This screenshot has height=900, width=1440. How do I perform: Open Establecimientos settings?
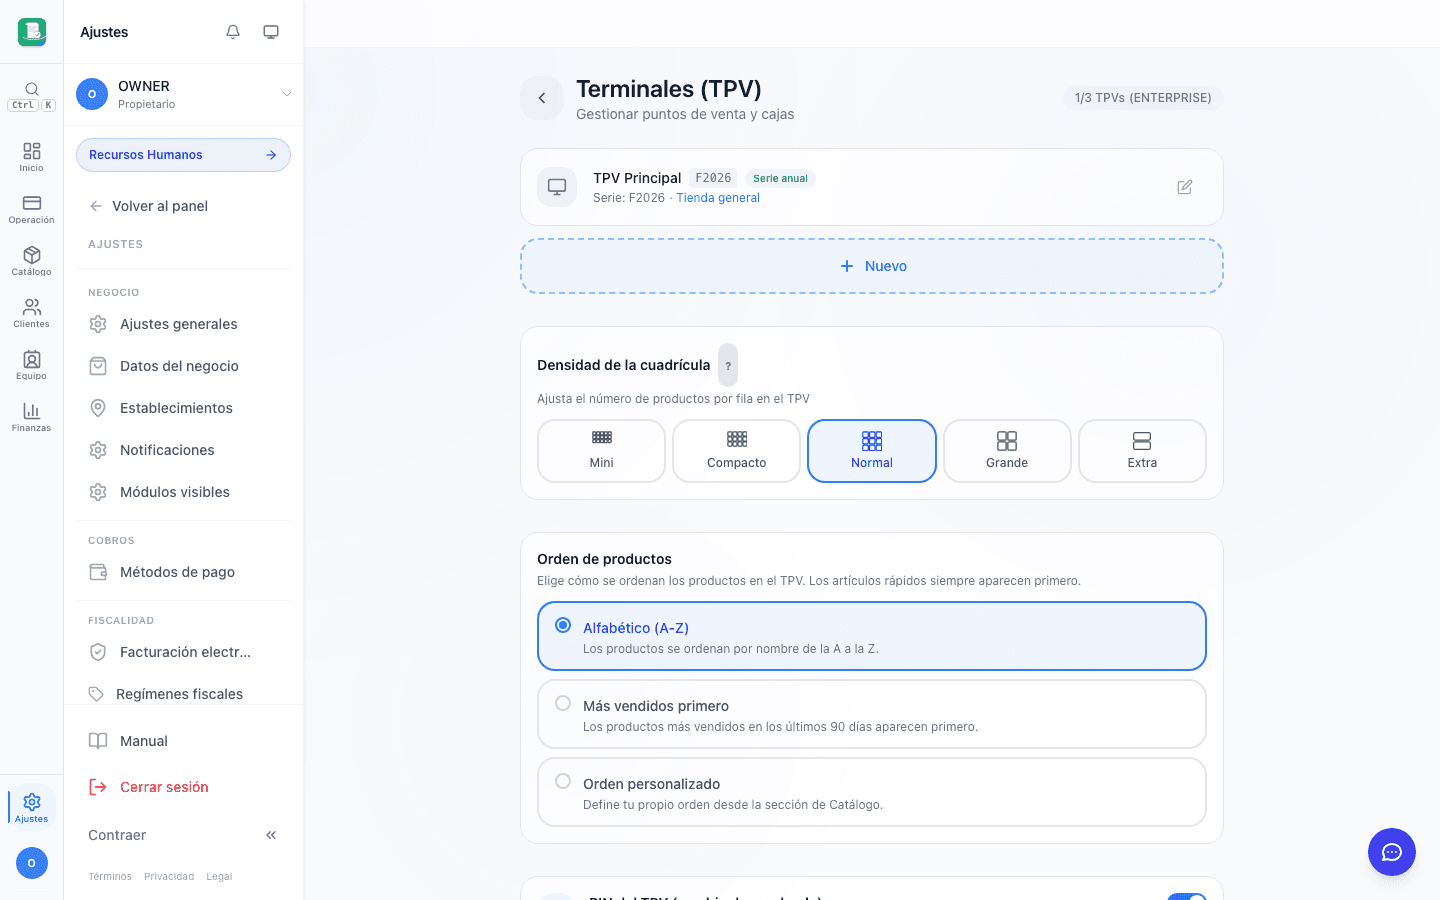(184, 408)
